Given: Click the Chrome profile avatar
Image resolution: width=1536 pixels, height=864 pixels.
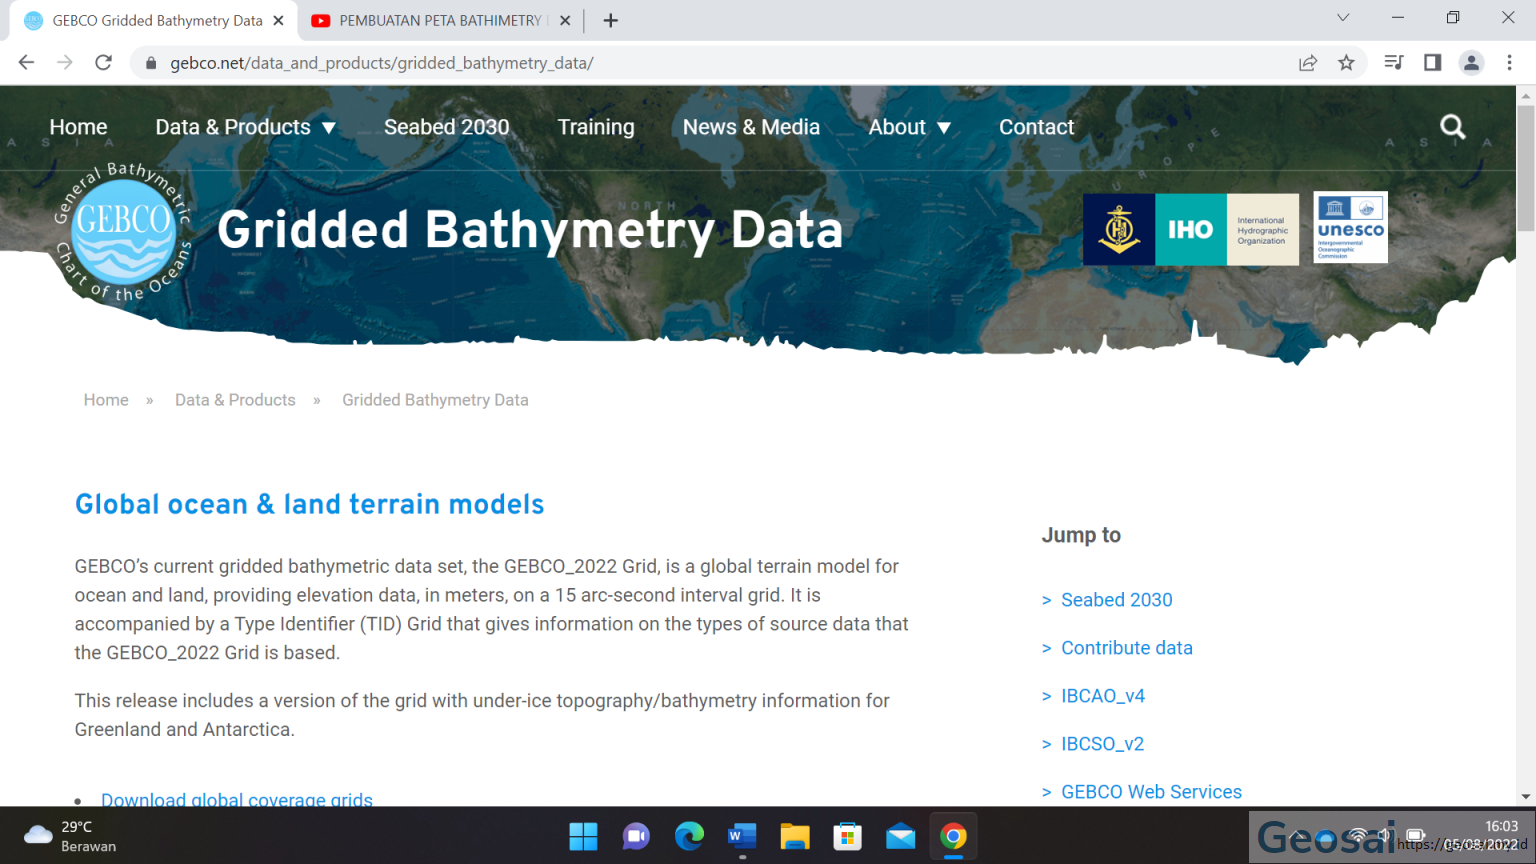Looking at the screenshot, I should tap(1471, 62).
